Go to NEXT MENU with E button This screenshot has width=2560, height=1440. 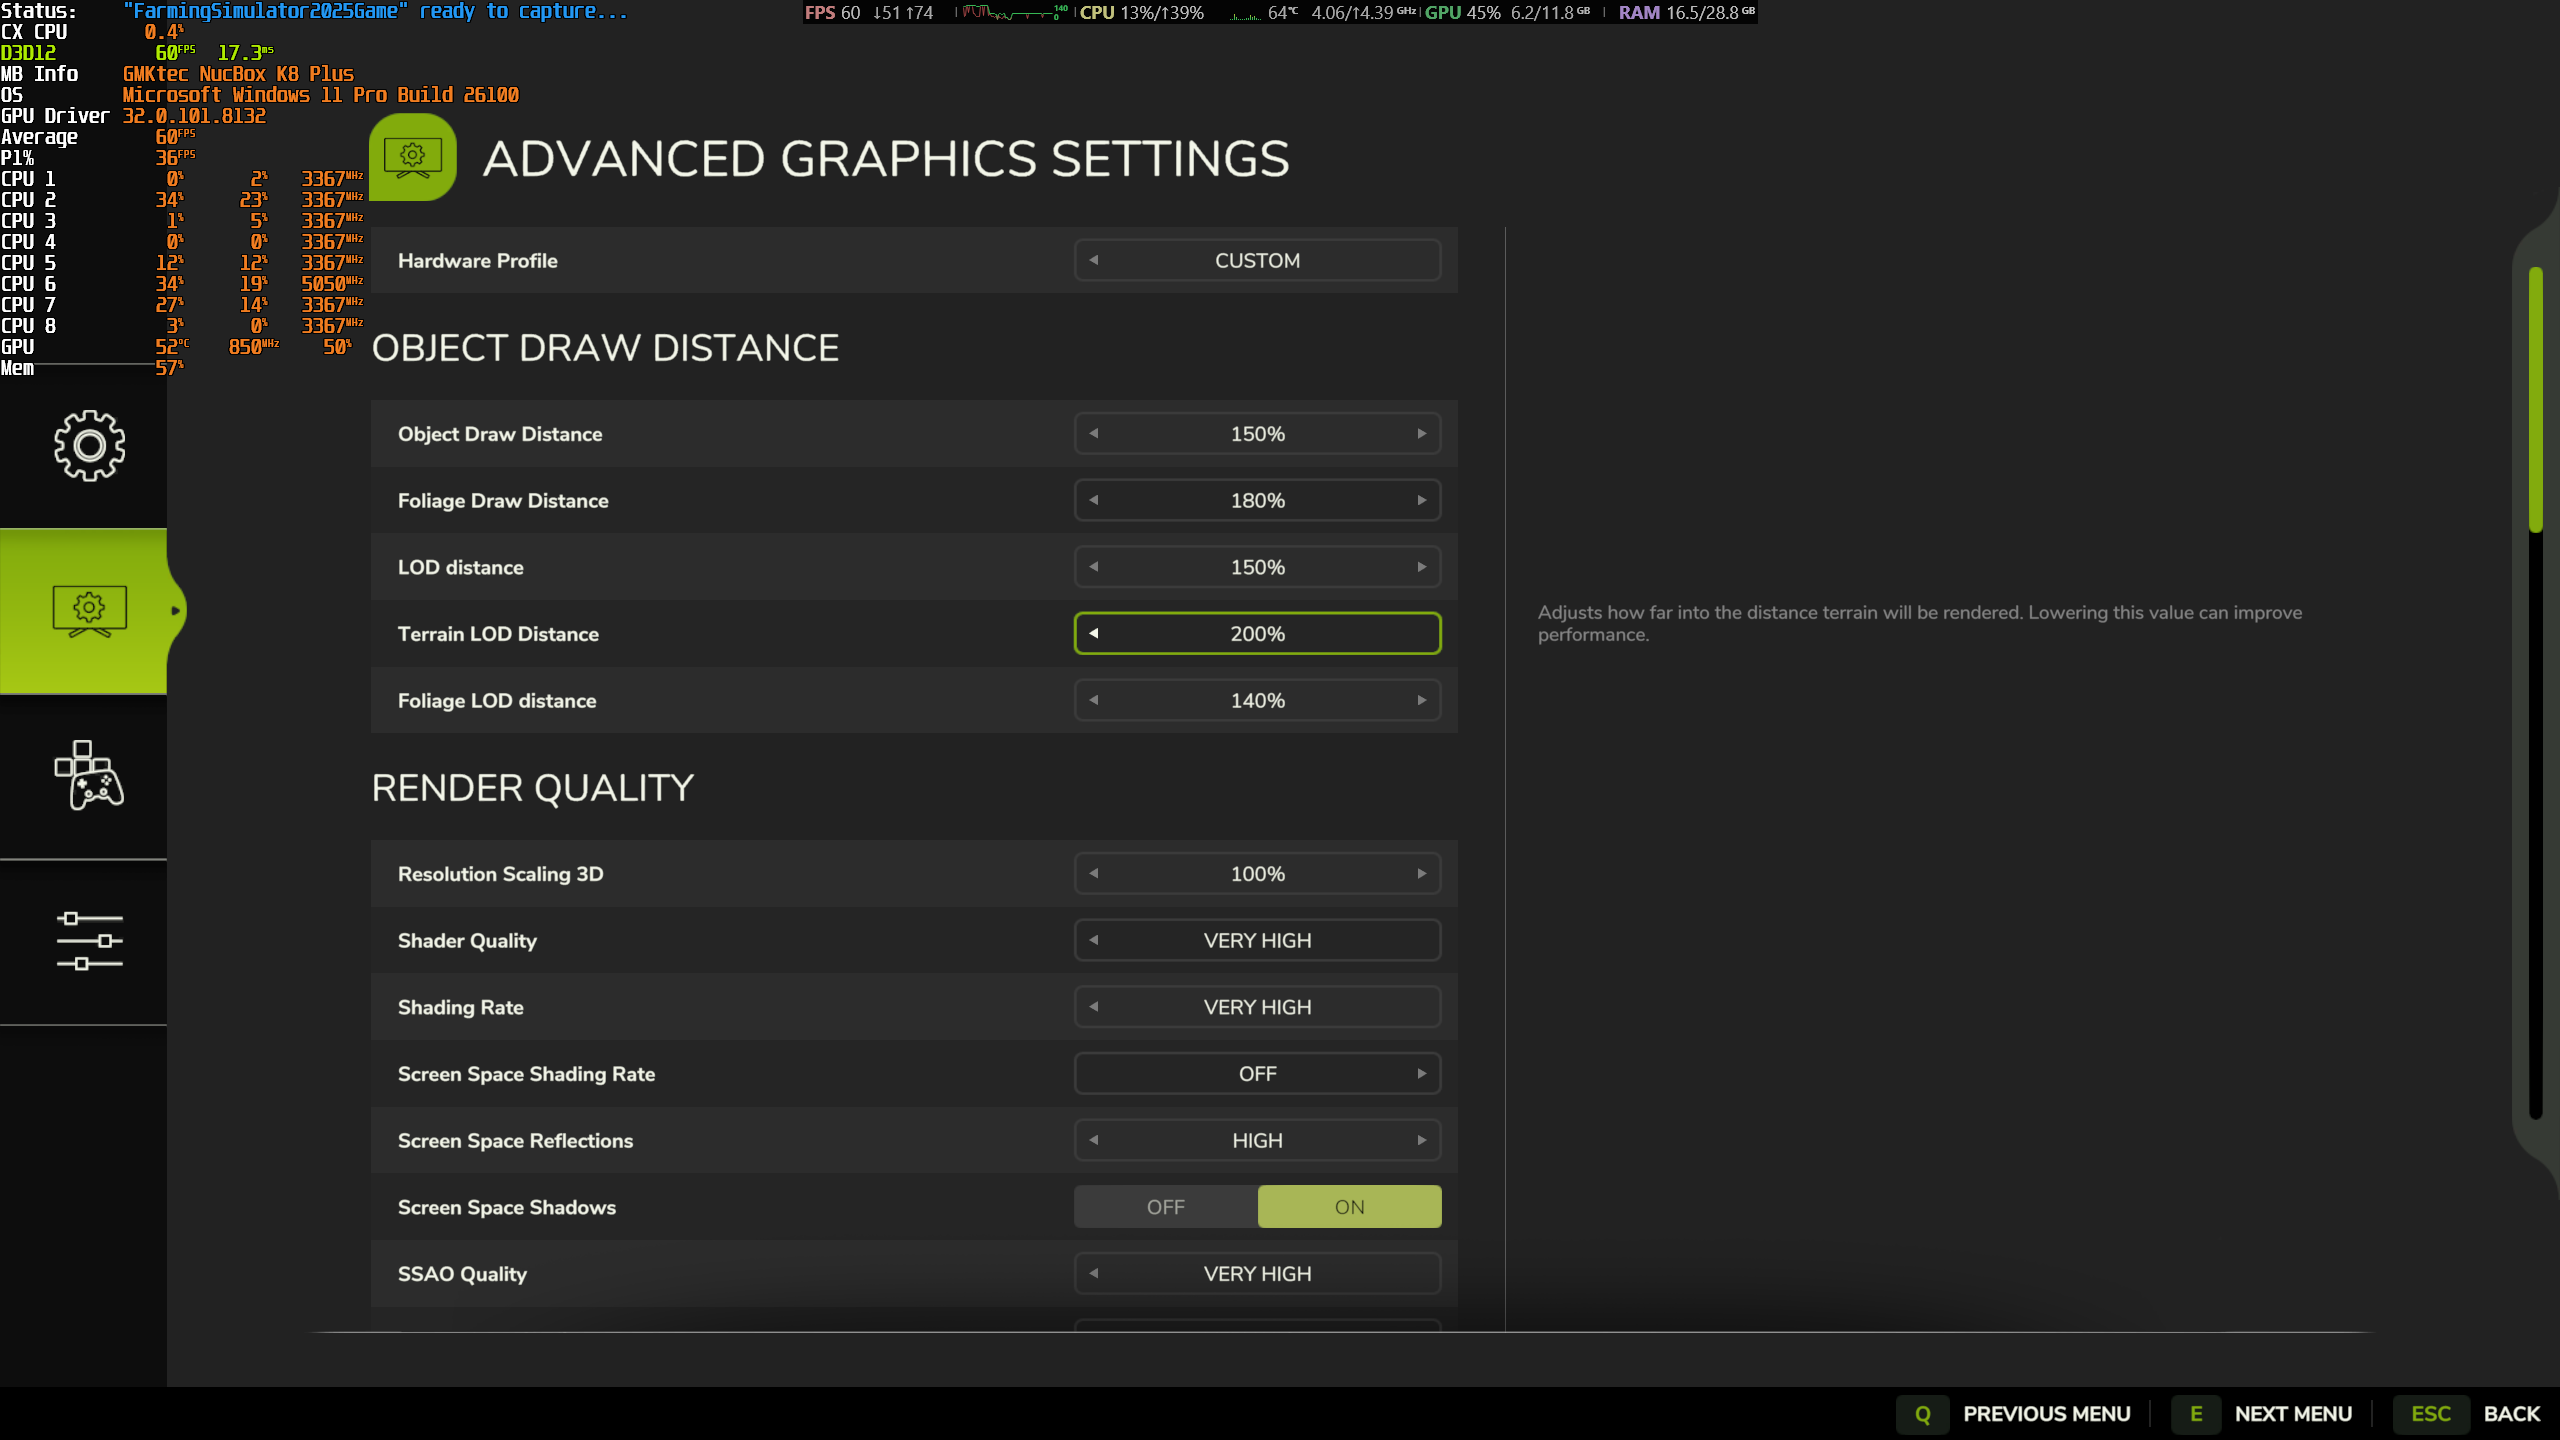2196,1414
